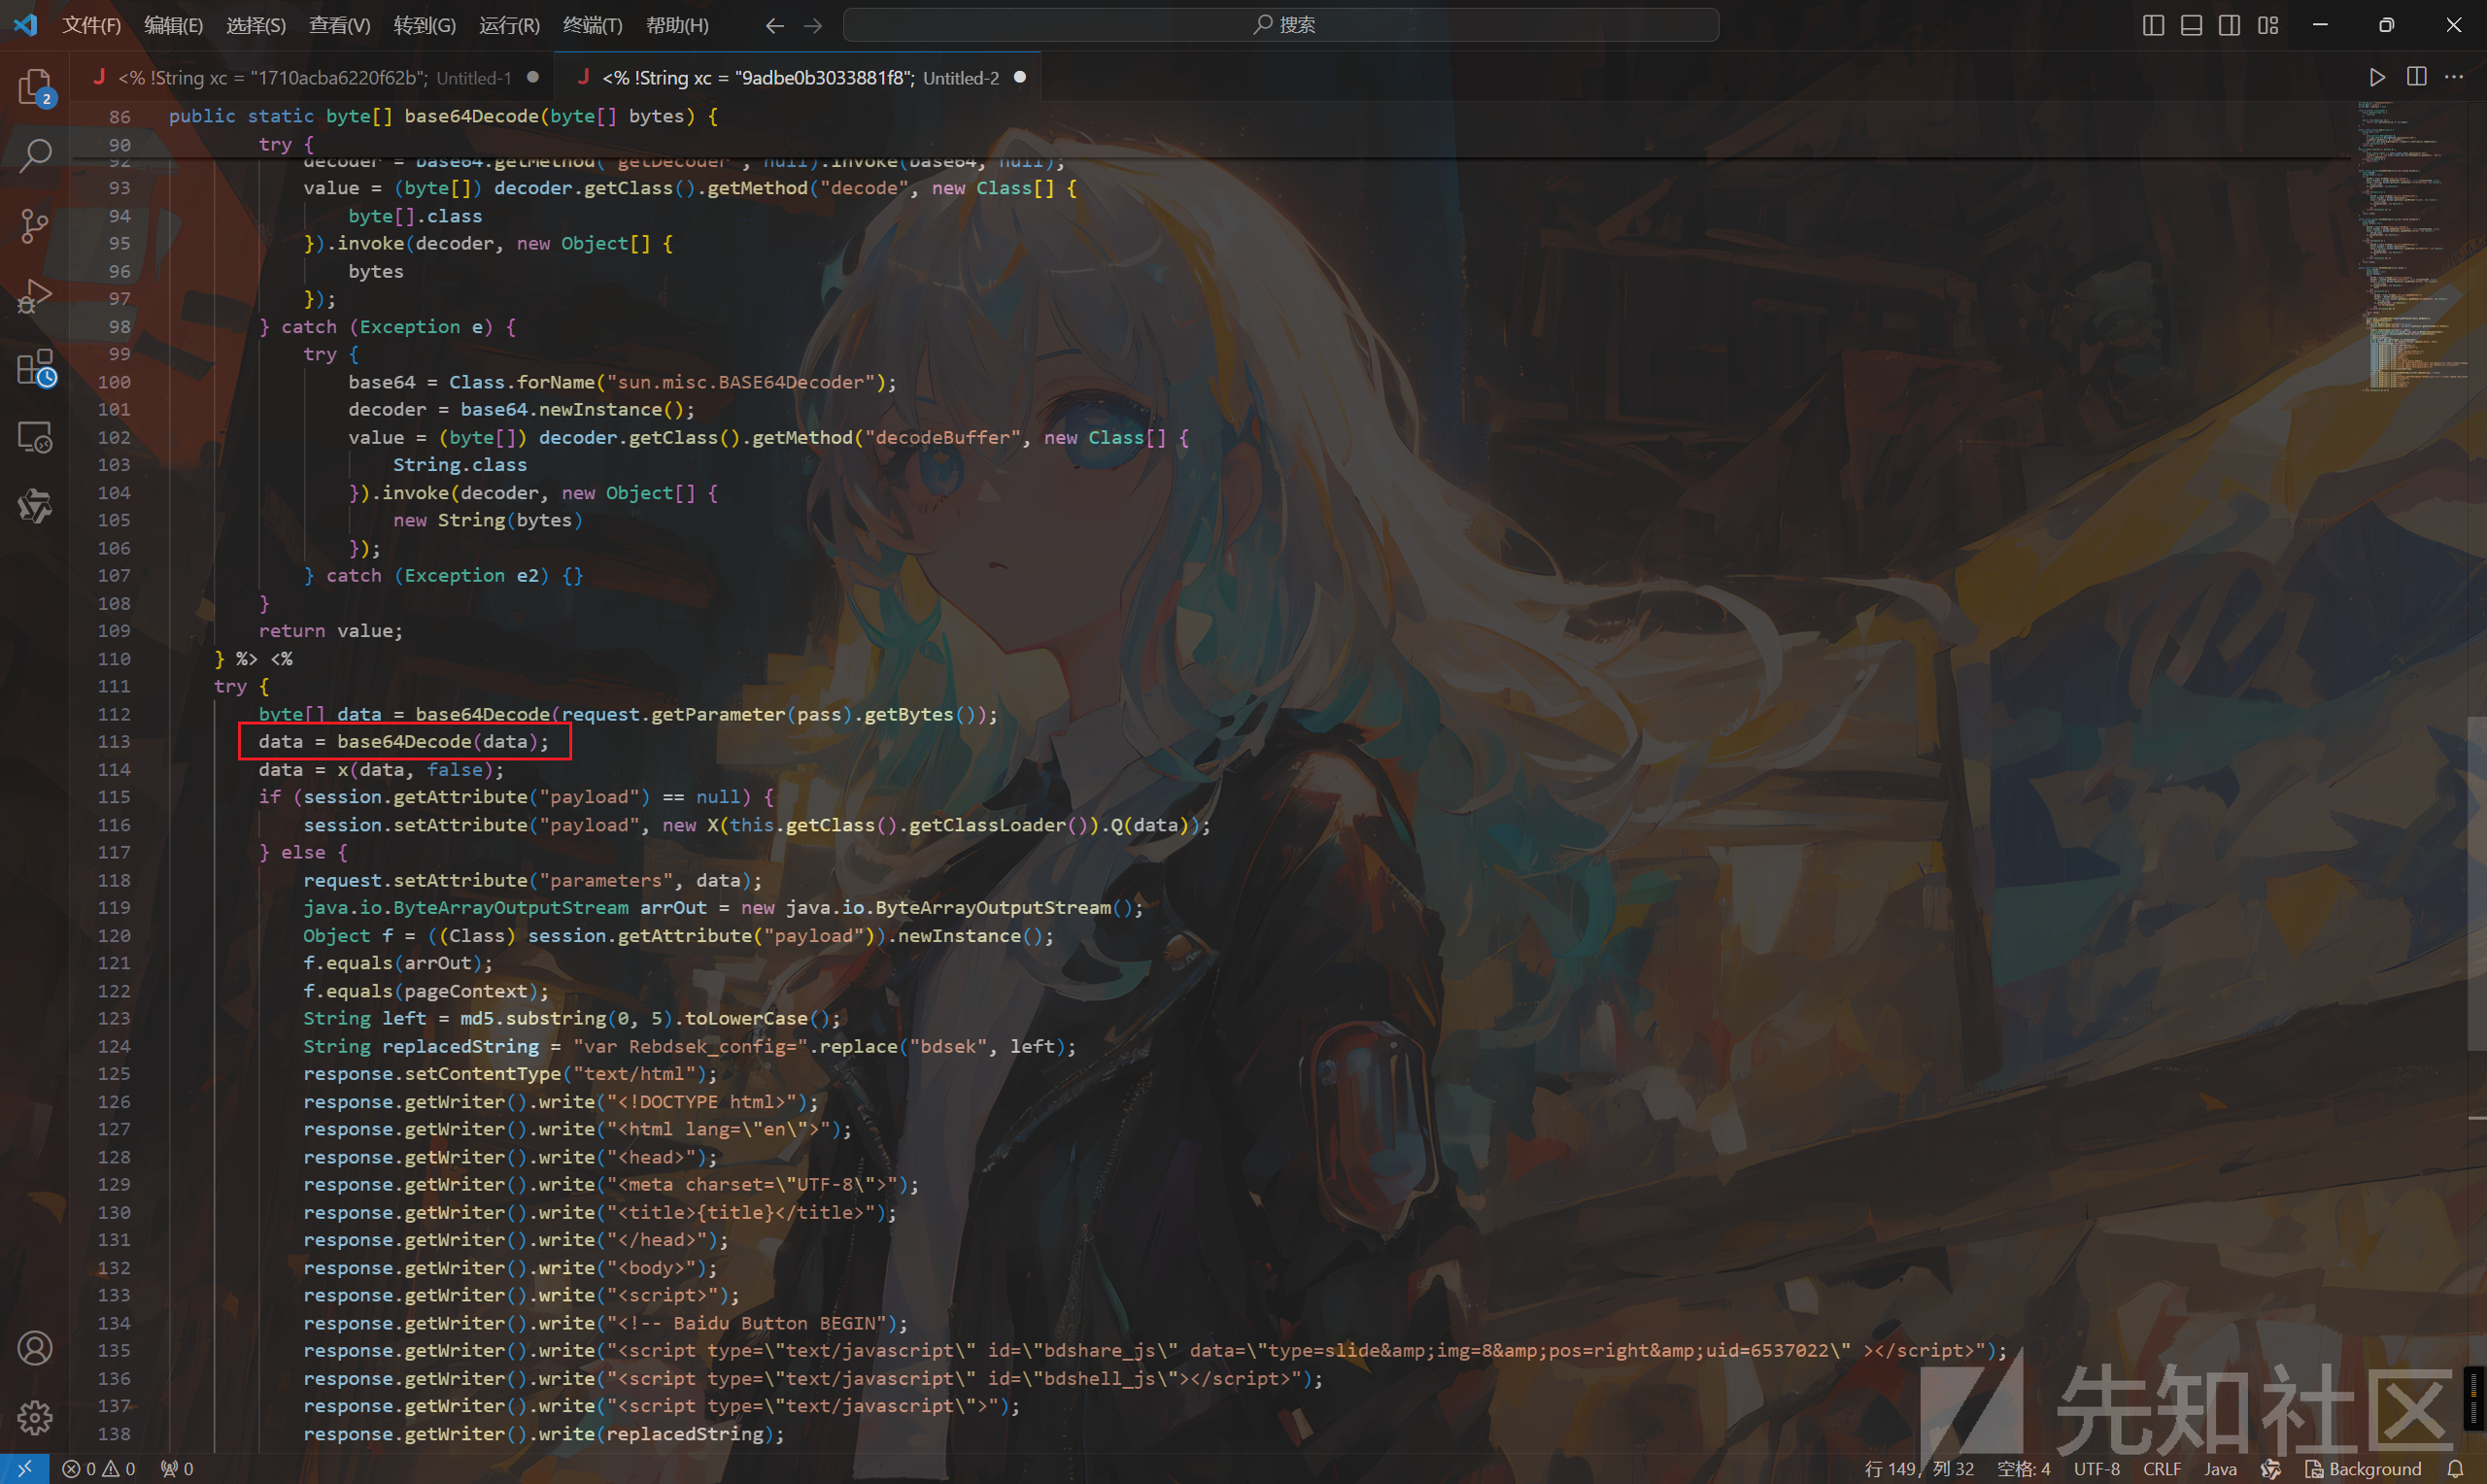Open the Manage gear icon
The image size is (2487, 1484).
click(35, 1417)
